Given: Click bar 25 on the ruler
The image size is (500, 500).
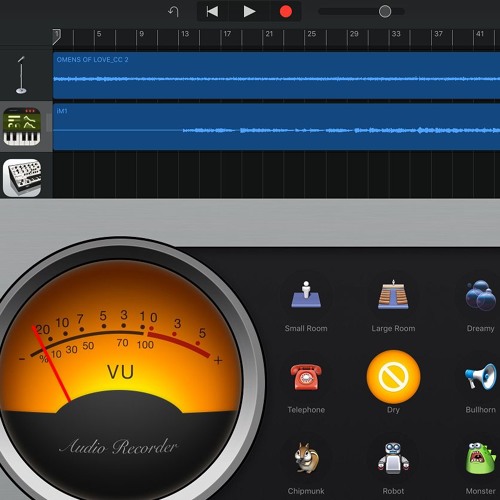Looking at the screenshot, I should [312, 34].
